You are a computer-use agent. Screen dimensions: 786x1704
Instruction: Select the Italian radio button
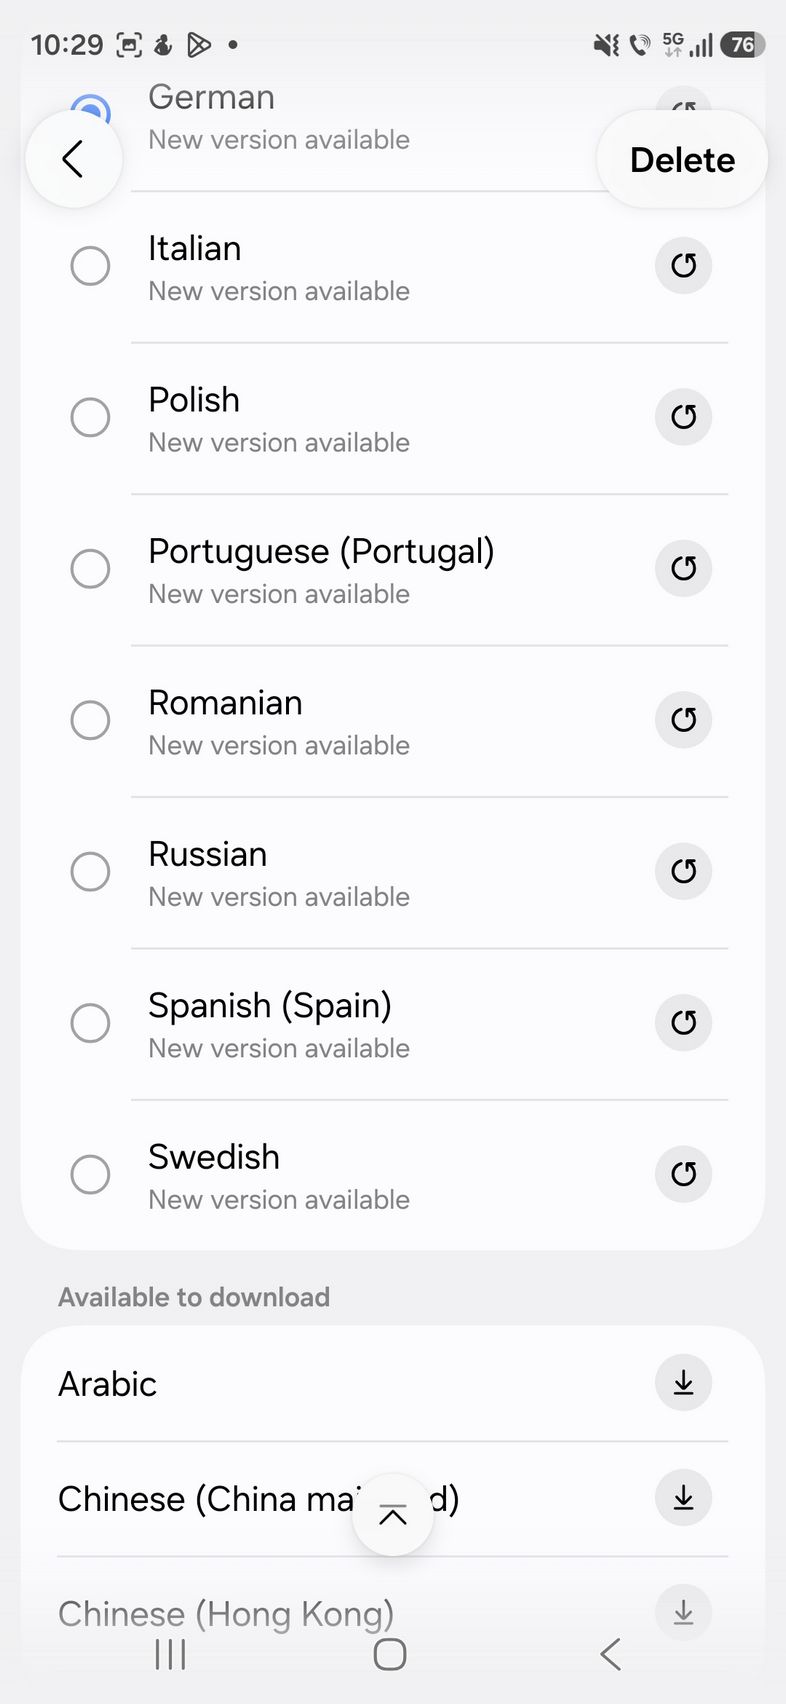90,266
